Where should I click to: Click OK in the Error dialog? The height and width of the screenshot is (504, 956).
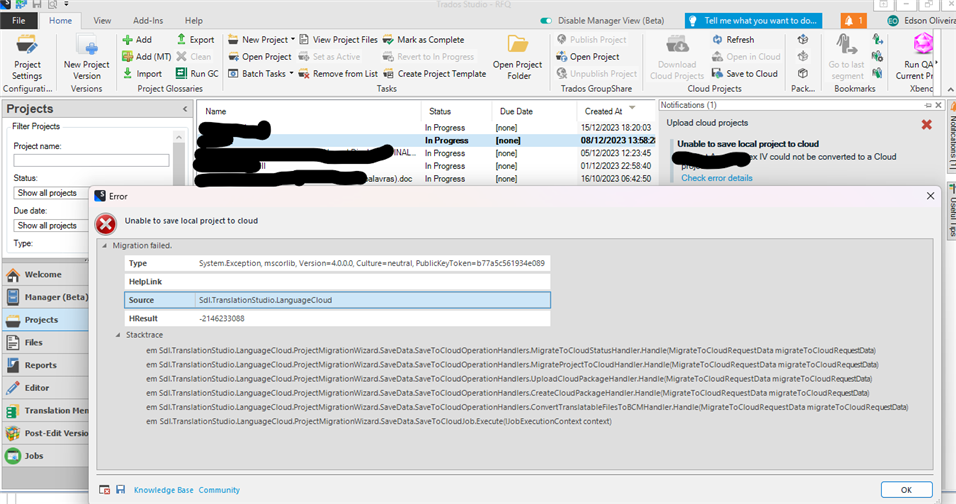(x=906, y=490)
